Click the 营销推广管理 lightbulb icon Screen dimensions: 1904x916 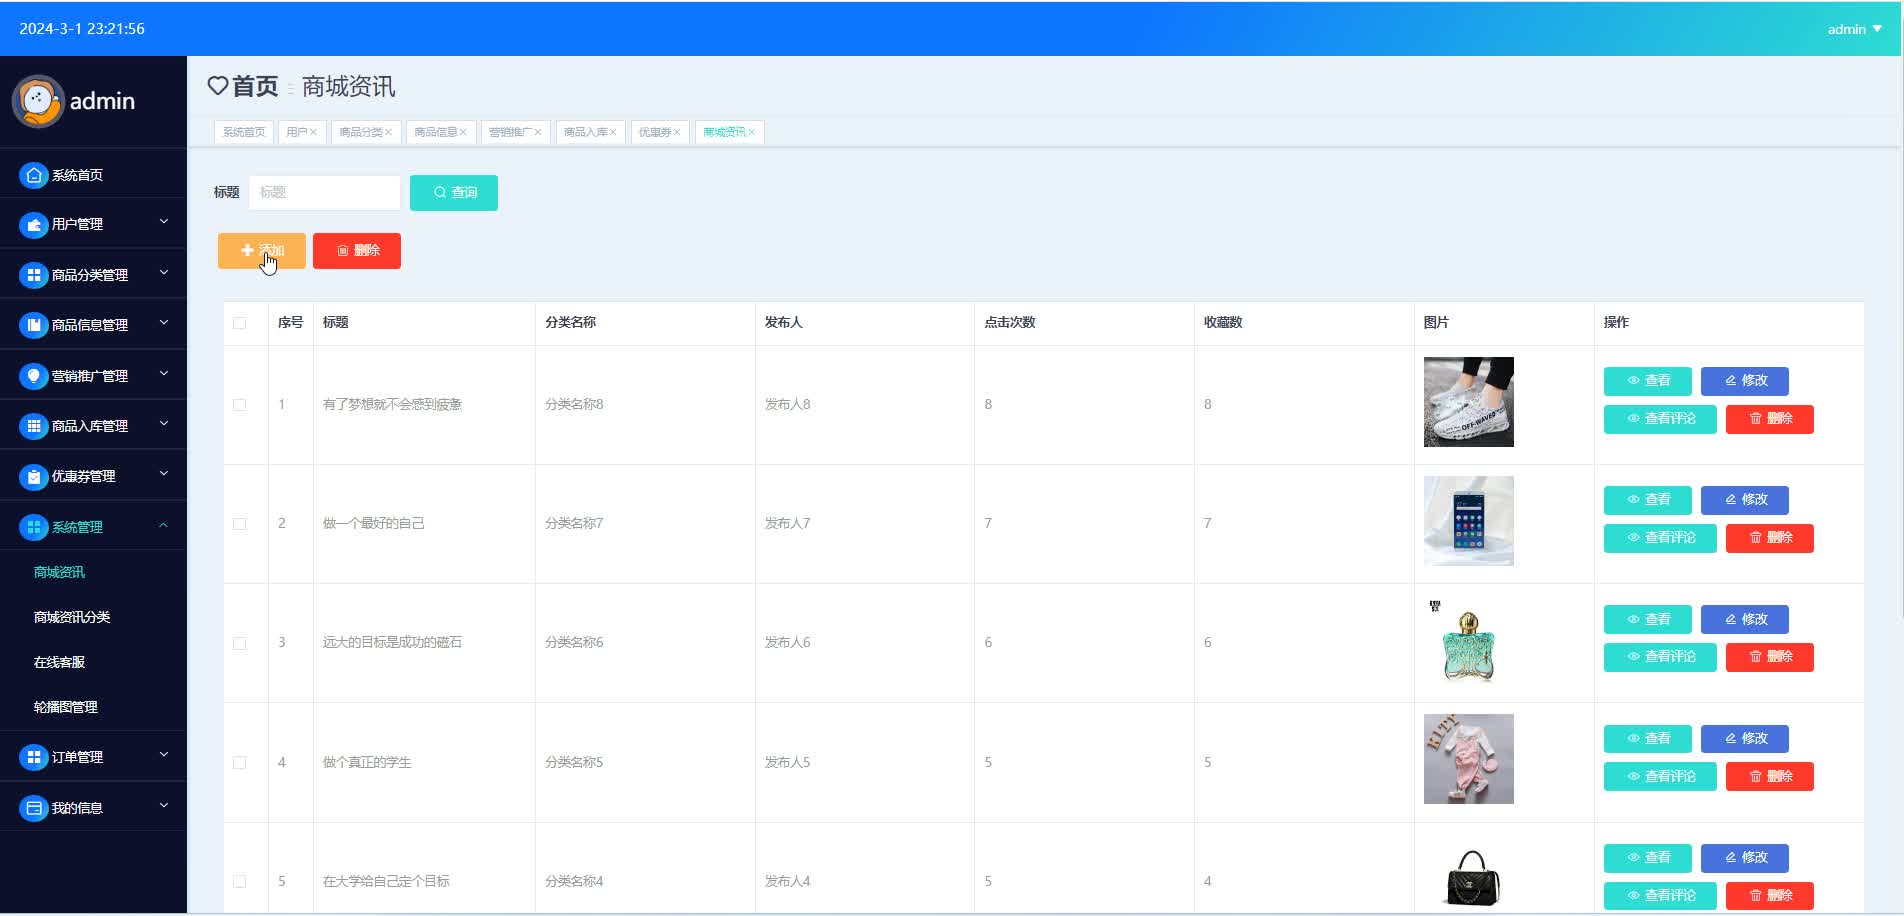pyautogui.click(x=34, y=376)
